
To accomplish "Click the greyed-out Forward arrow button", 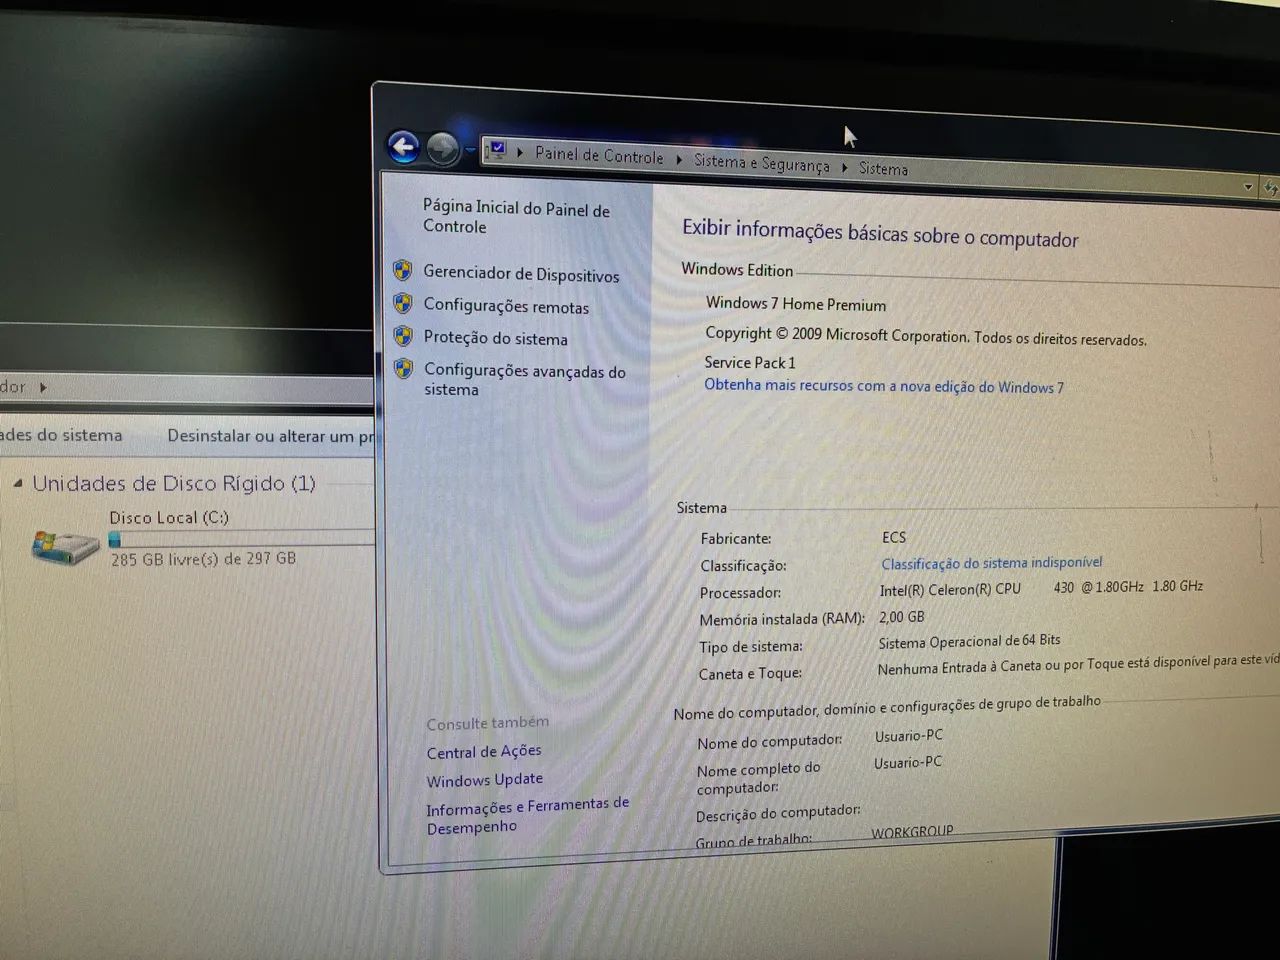I will [442, 149].
